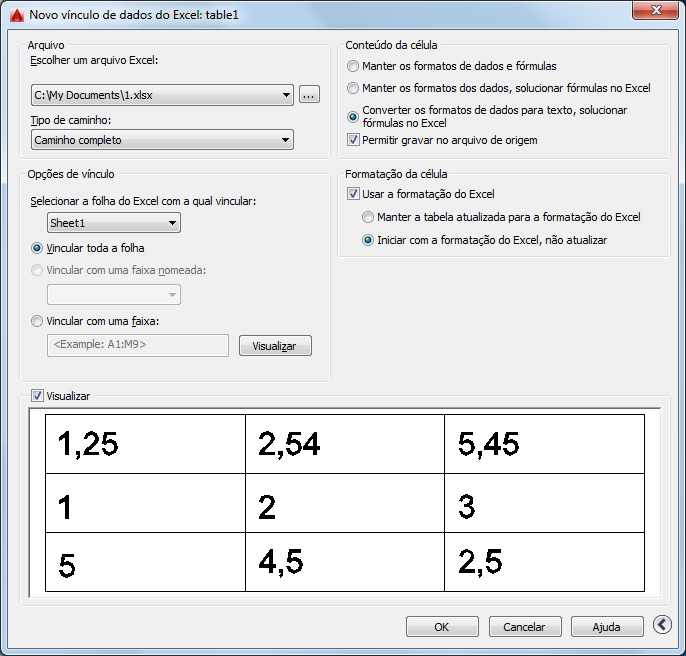
Task: Click the Tipo de caminho label
Action: tap(71, 120)
